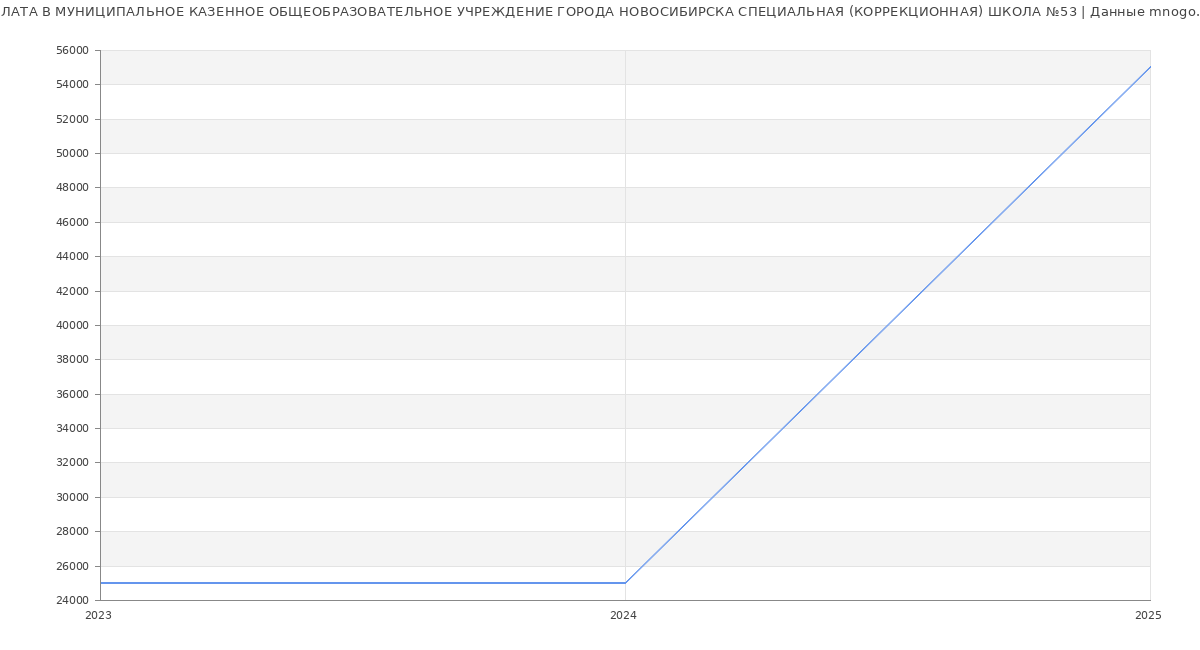
Task: Click the 26000 y-axis label
Action: pos(74,566)
